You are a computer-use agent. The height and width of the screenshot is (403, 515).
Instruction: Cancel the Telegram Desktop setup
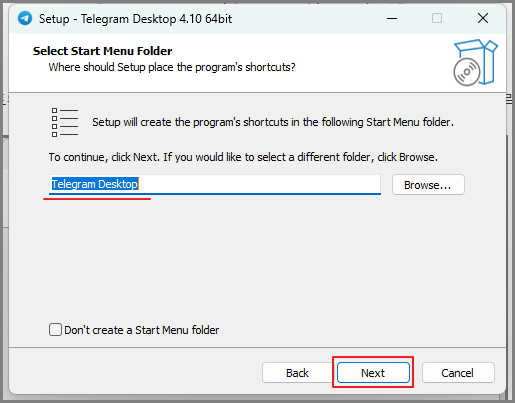pyautogui.click(x=458, y=372)
